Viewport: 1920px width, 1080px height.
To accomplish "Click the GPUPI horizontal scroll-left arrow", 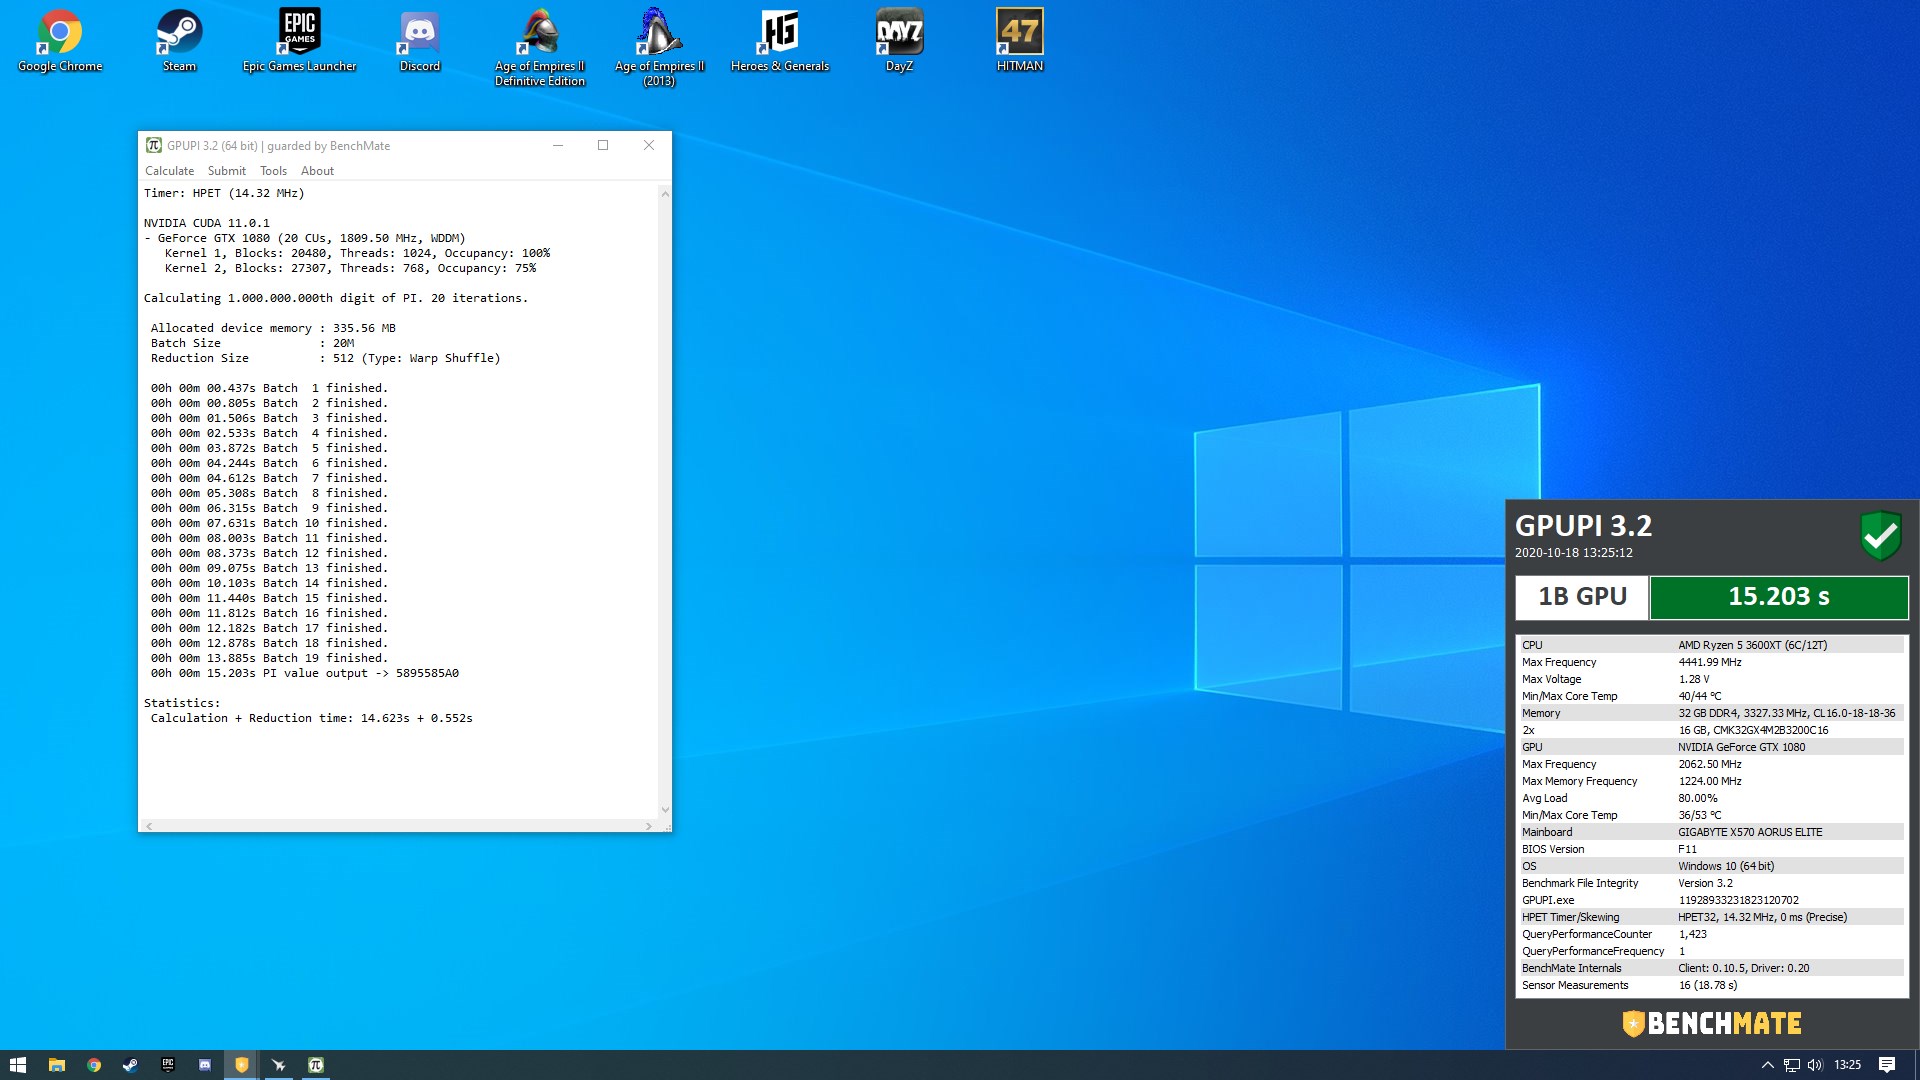I will point(150,826).
